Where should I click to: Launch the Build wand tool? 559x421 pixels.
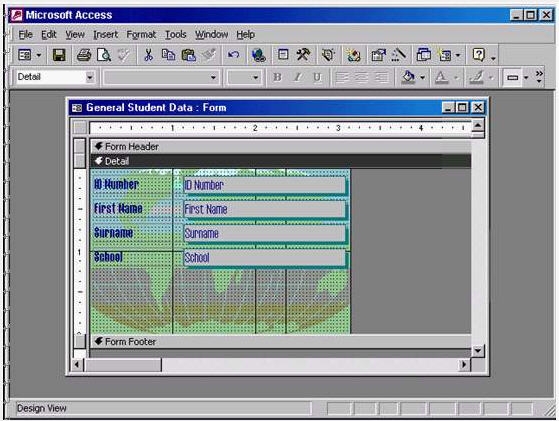click(x=399, y=55)
